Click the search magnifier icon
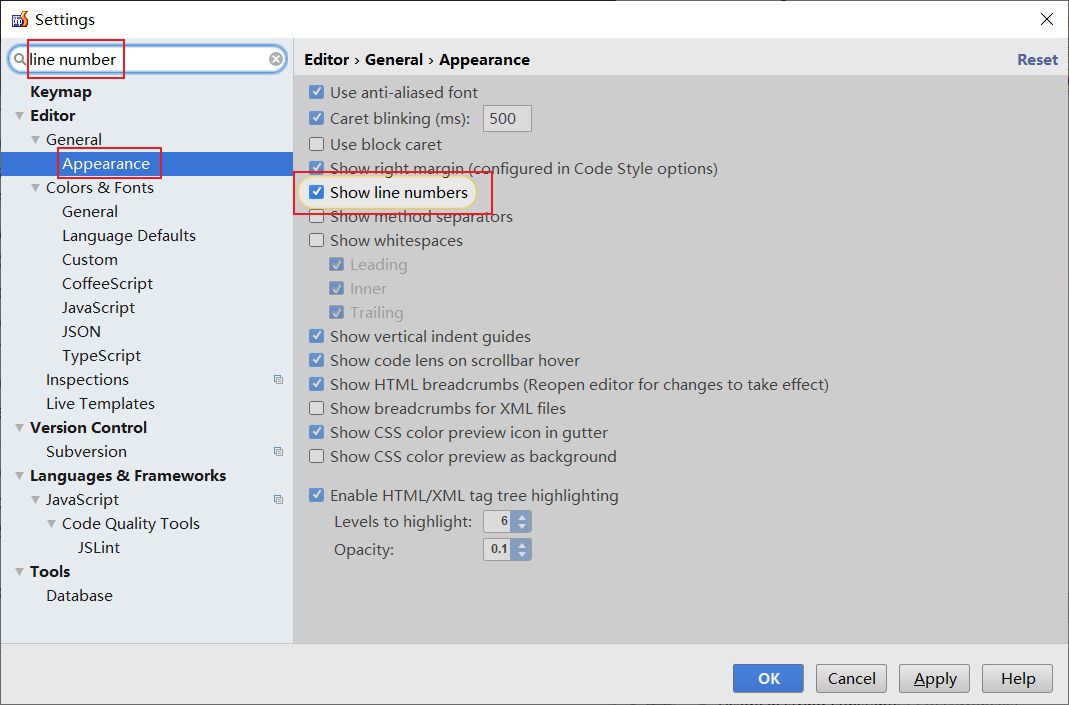The image size is (1069, 705). click(x=20, y=60)
